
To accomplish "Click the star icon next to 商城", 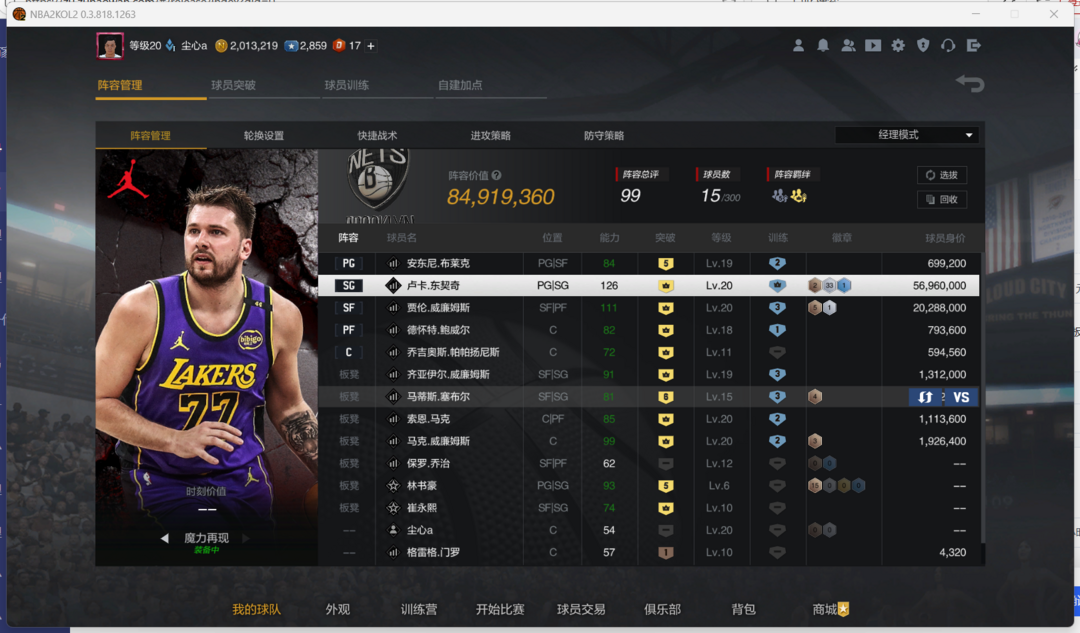I will coord(844,609).
